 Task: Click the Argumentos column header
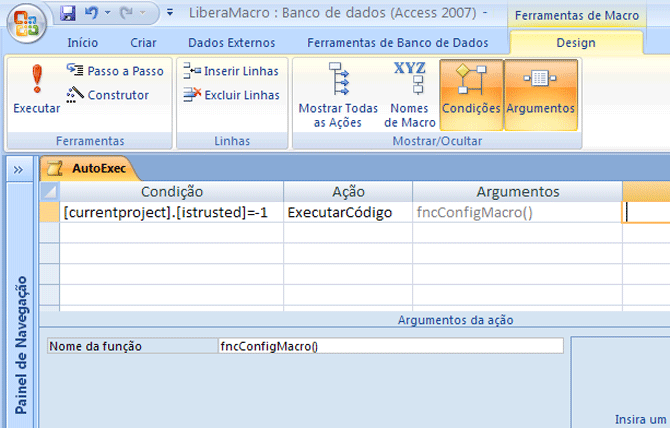(517, 192)
